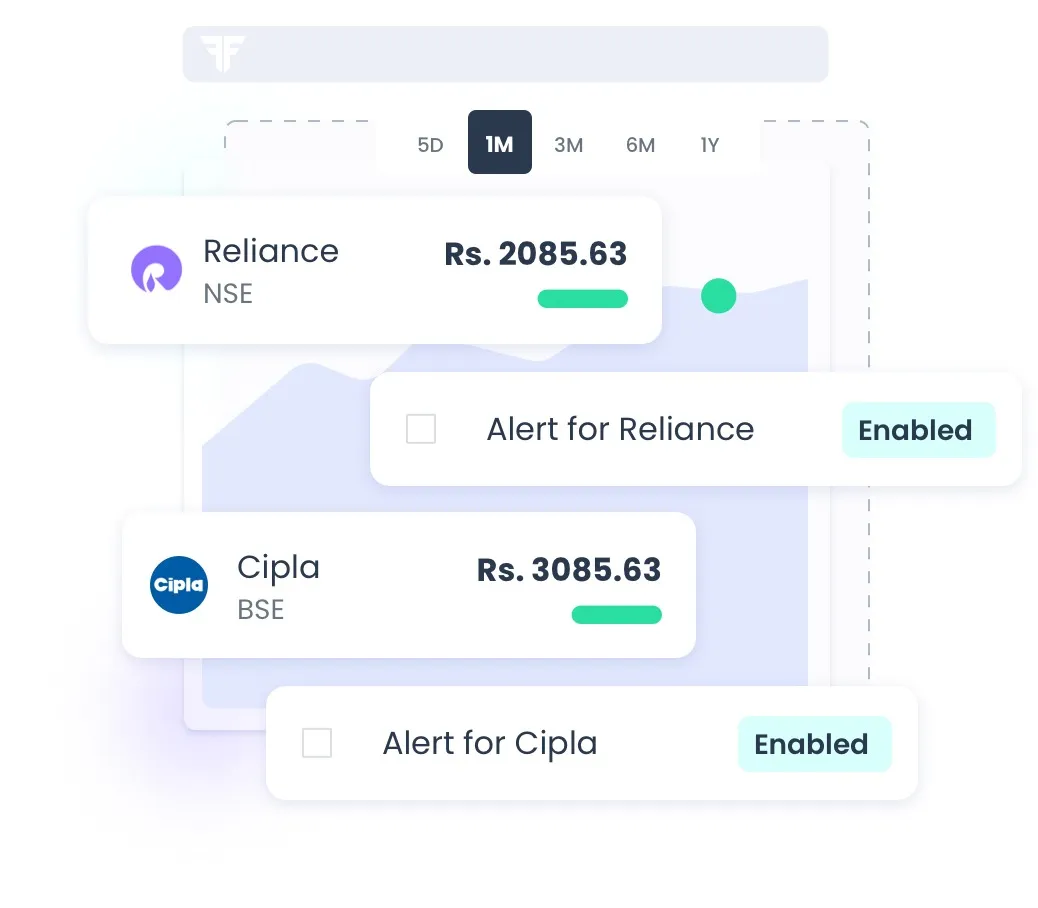Viewport: 1038px width, 908px height.
Task: Show the 3M chart range
Action: coord(569,145)
